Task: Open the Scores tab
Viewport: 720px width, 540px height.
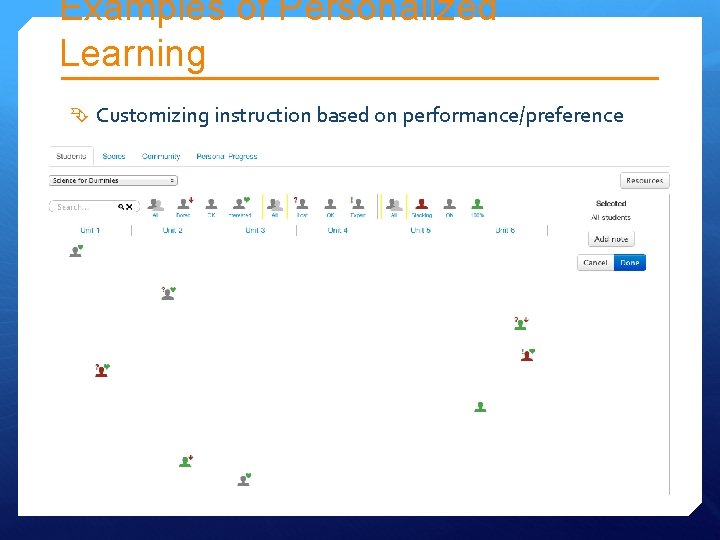Action: pos(114,156)
